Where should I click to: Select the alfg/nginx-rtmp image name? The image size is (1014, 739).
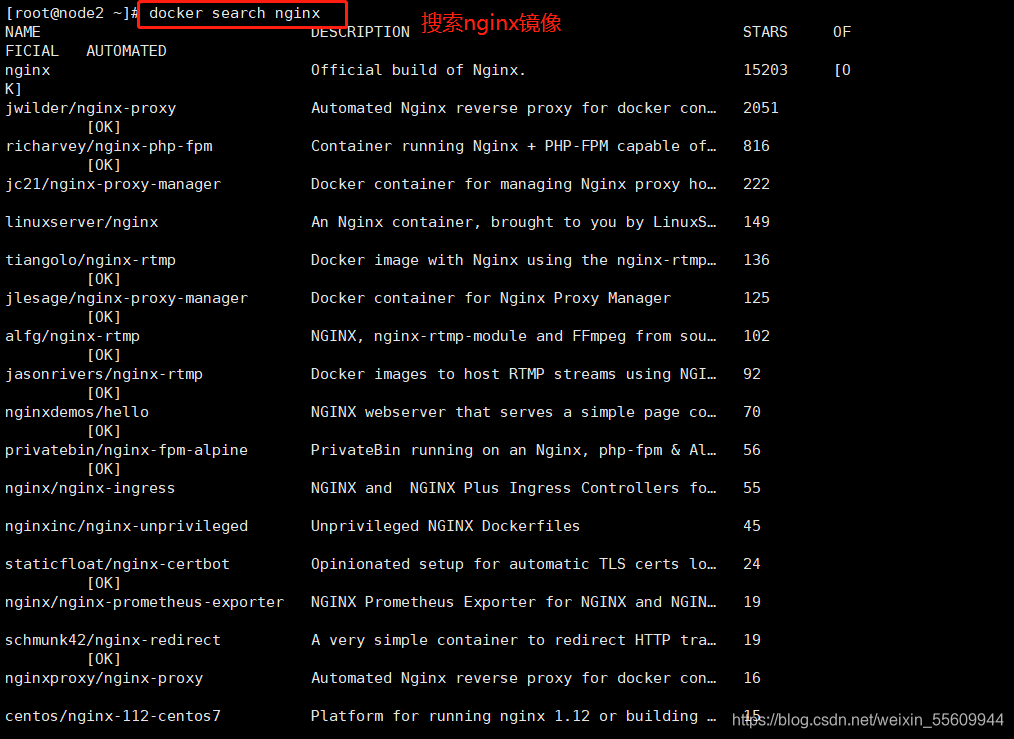(x=72, y=336)
